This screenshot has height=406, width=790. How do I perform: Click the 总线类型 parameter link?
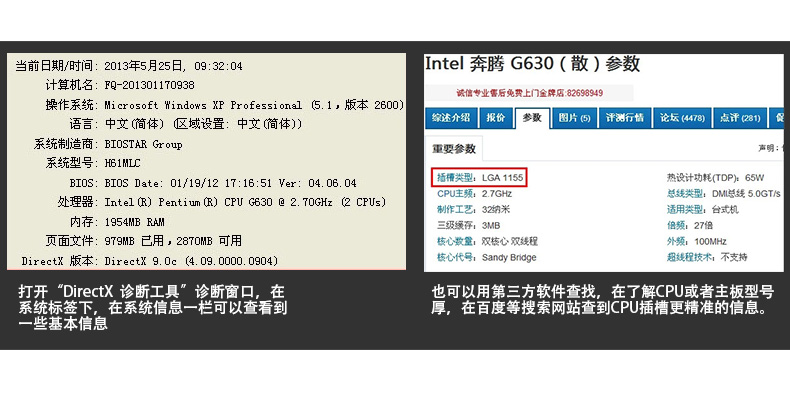686,193
